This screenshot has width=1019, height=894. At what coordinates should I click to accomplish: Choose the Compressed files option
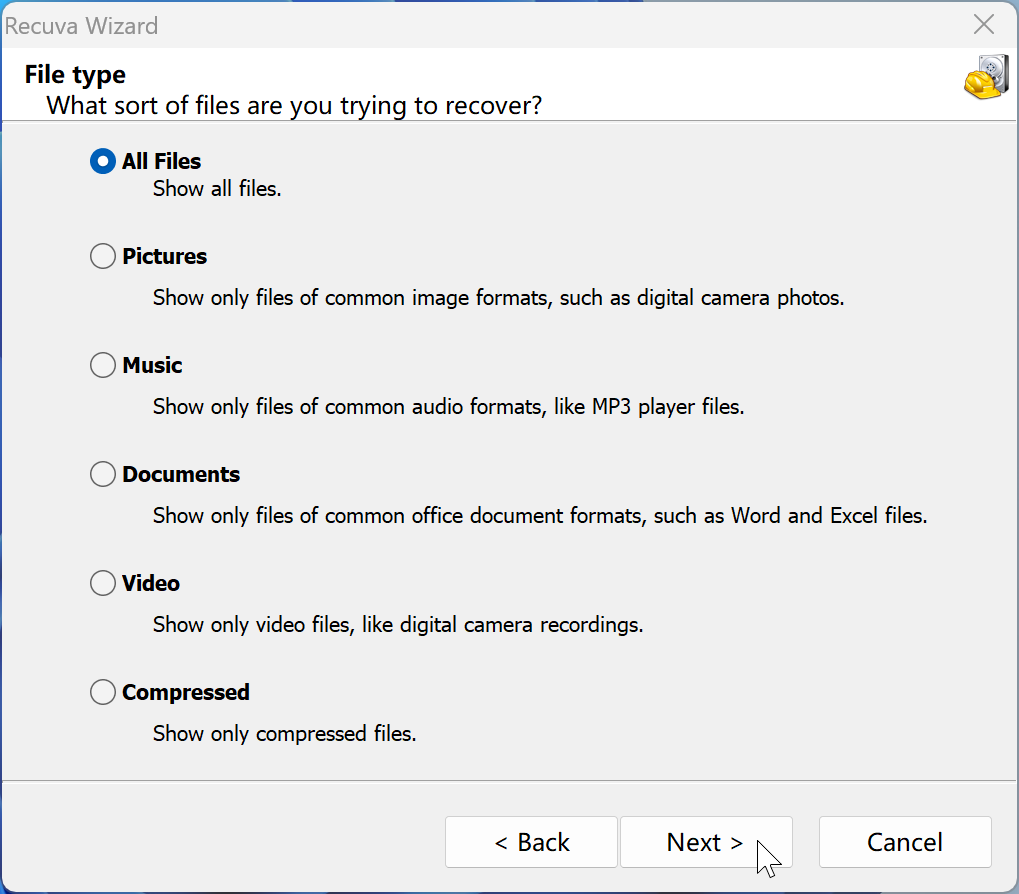click(x=103, y=692)
